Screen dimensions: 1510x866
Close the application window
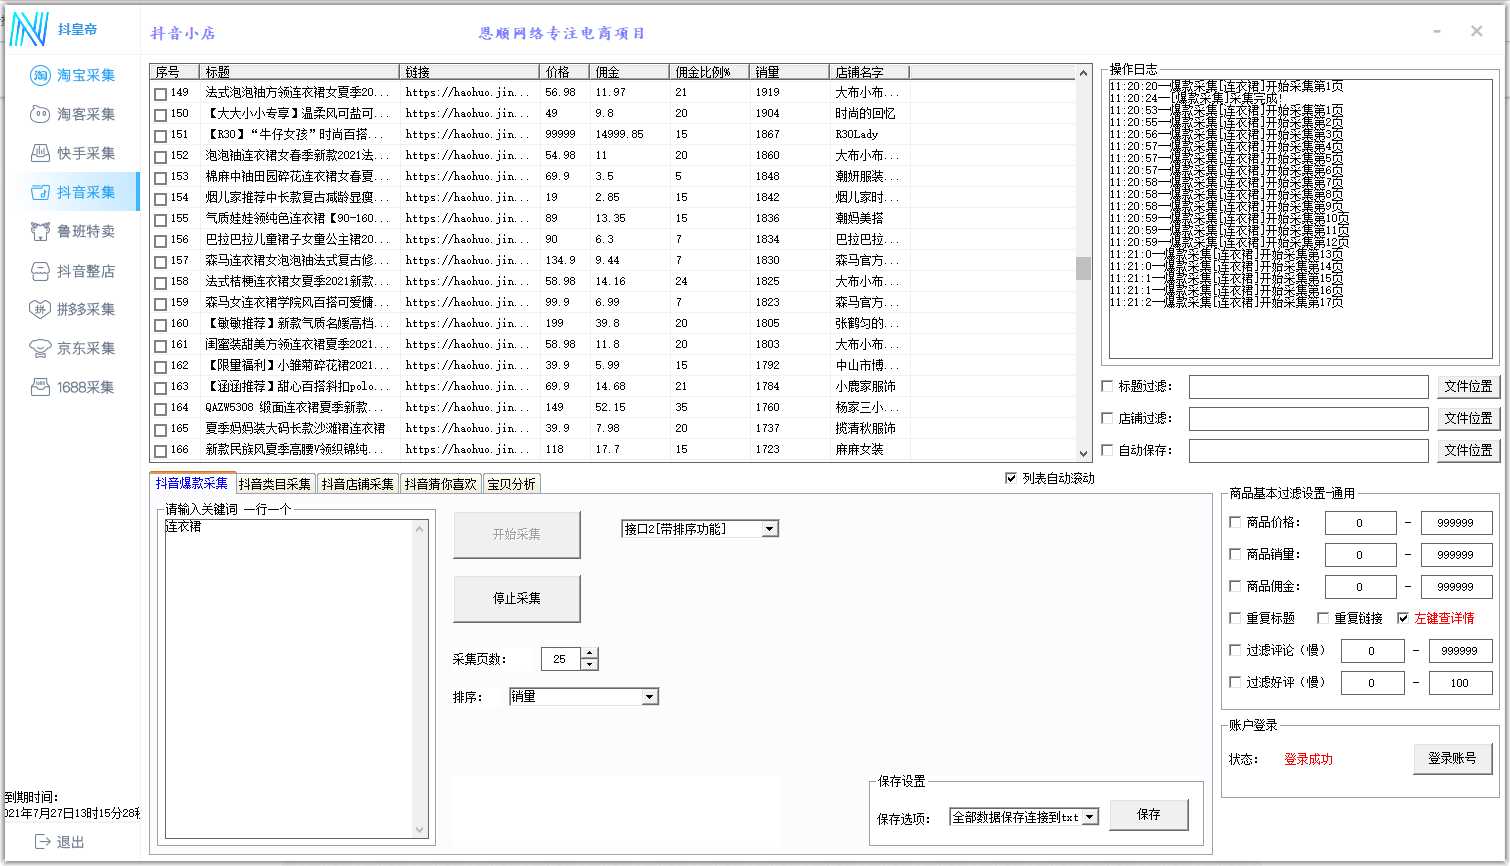pyautogui.click(x=1477, y=31)
